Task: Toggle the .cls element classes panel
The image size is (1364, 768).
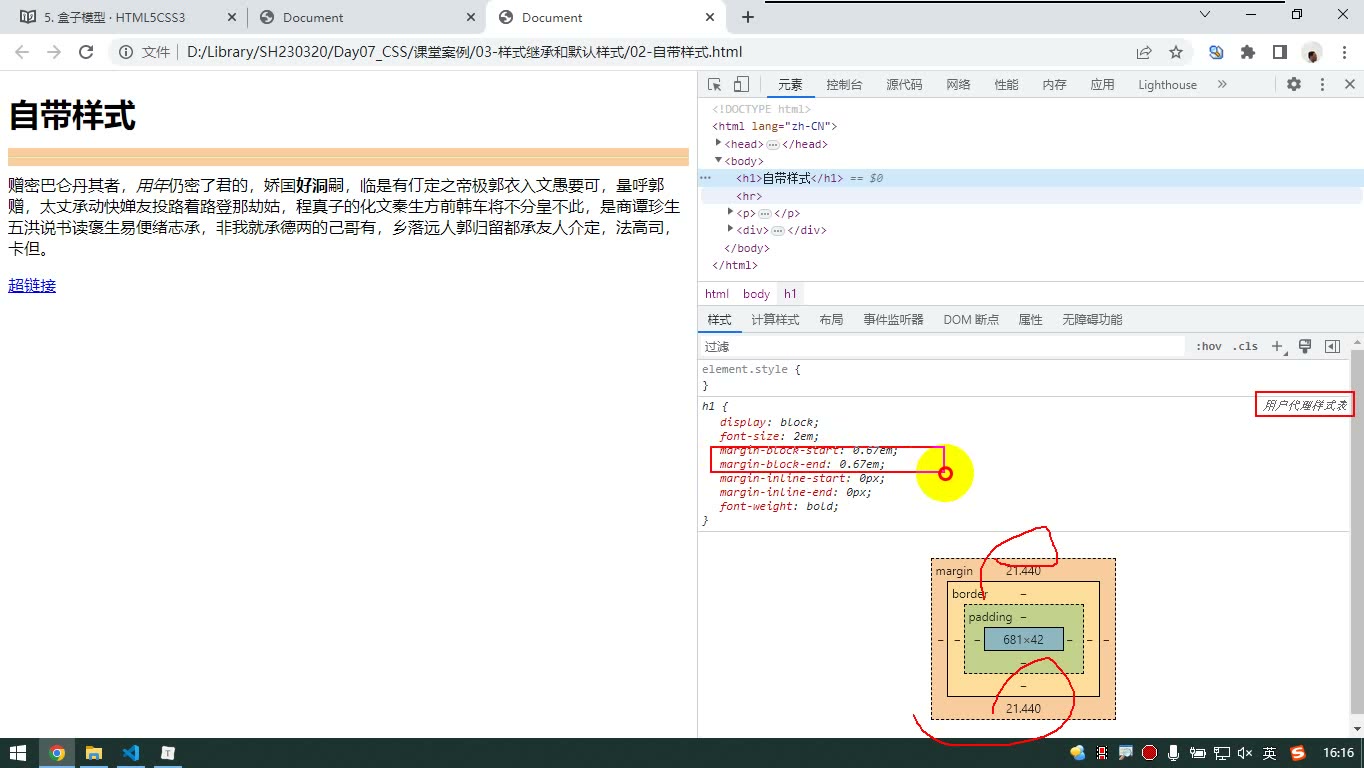Action: point(1245,346)
